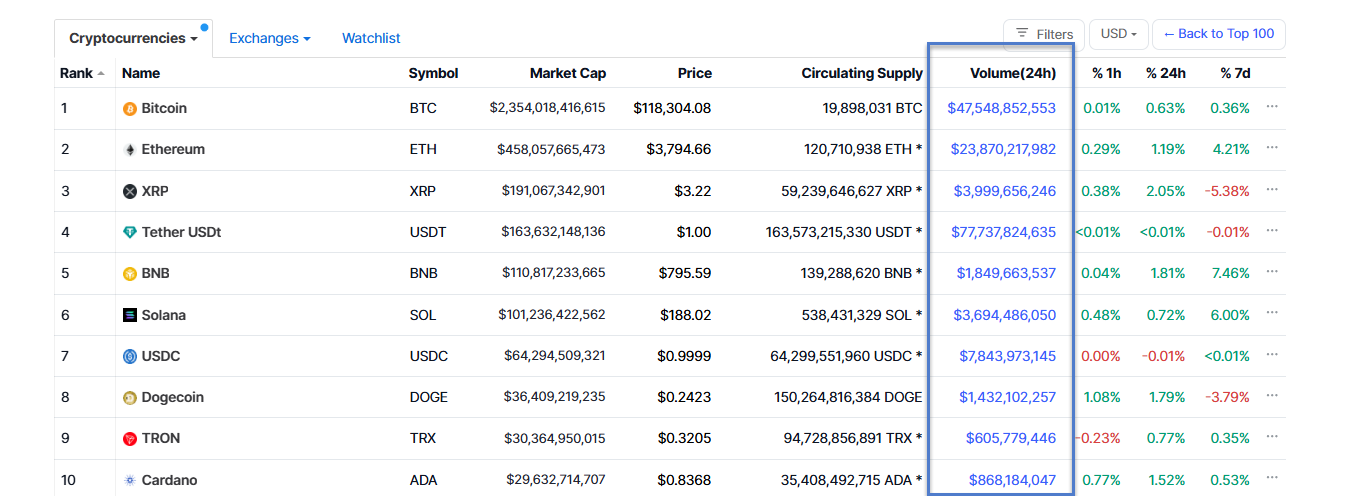
Task: Click XRP volume $3,999,656,246
Action: [1005, 191]
